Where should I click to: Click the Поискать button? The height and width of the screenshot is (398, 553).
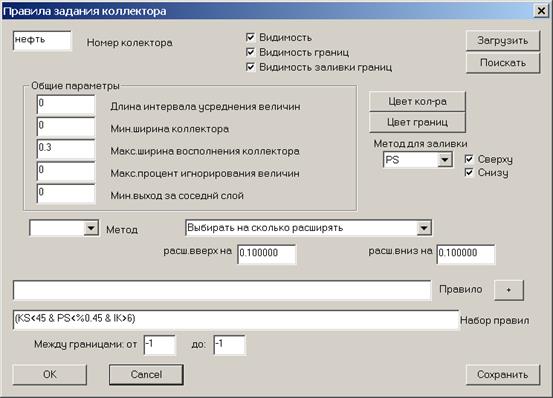[x=503, y=63]
